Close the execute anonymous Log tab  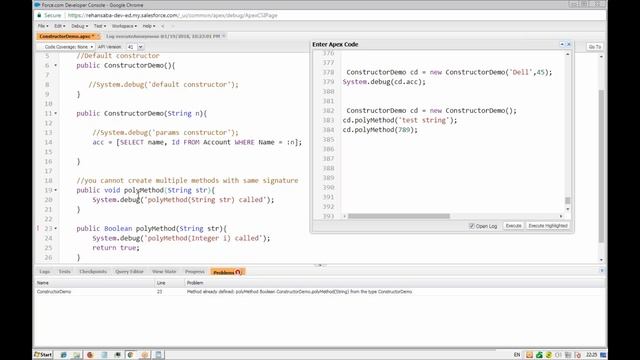pos(224,36)
